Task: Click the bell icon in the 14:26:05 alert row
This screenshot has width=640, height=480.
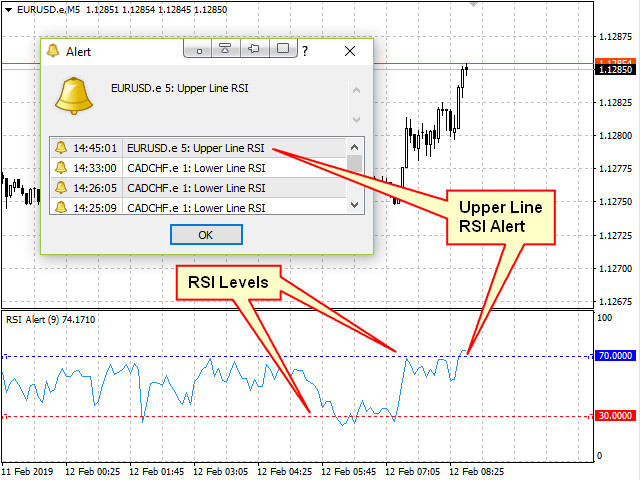Action: pos(61,187)
